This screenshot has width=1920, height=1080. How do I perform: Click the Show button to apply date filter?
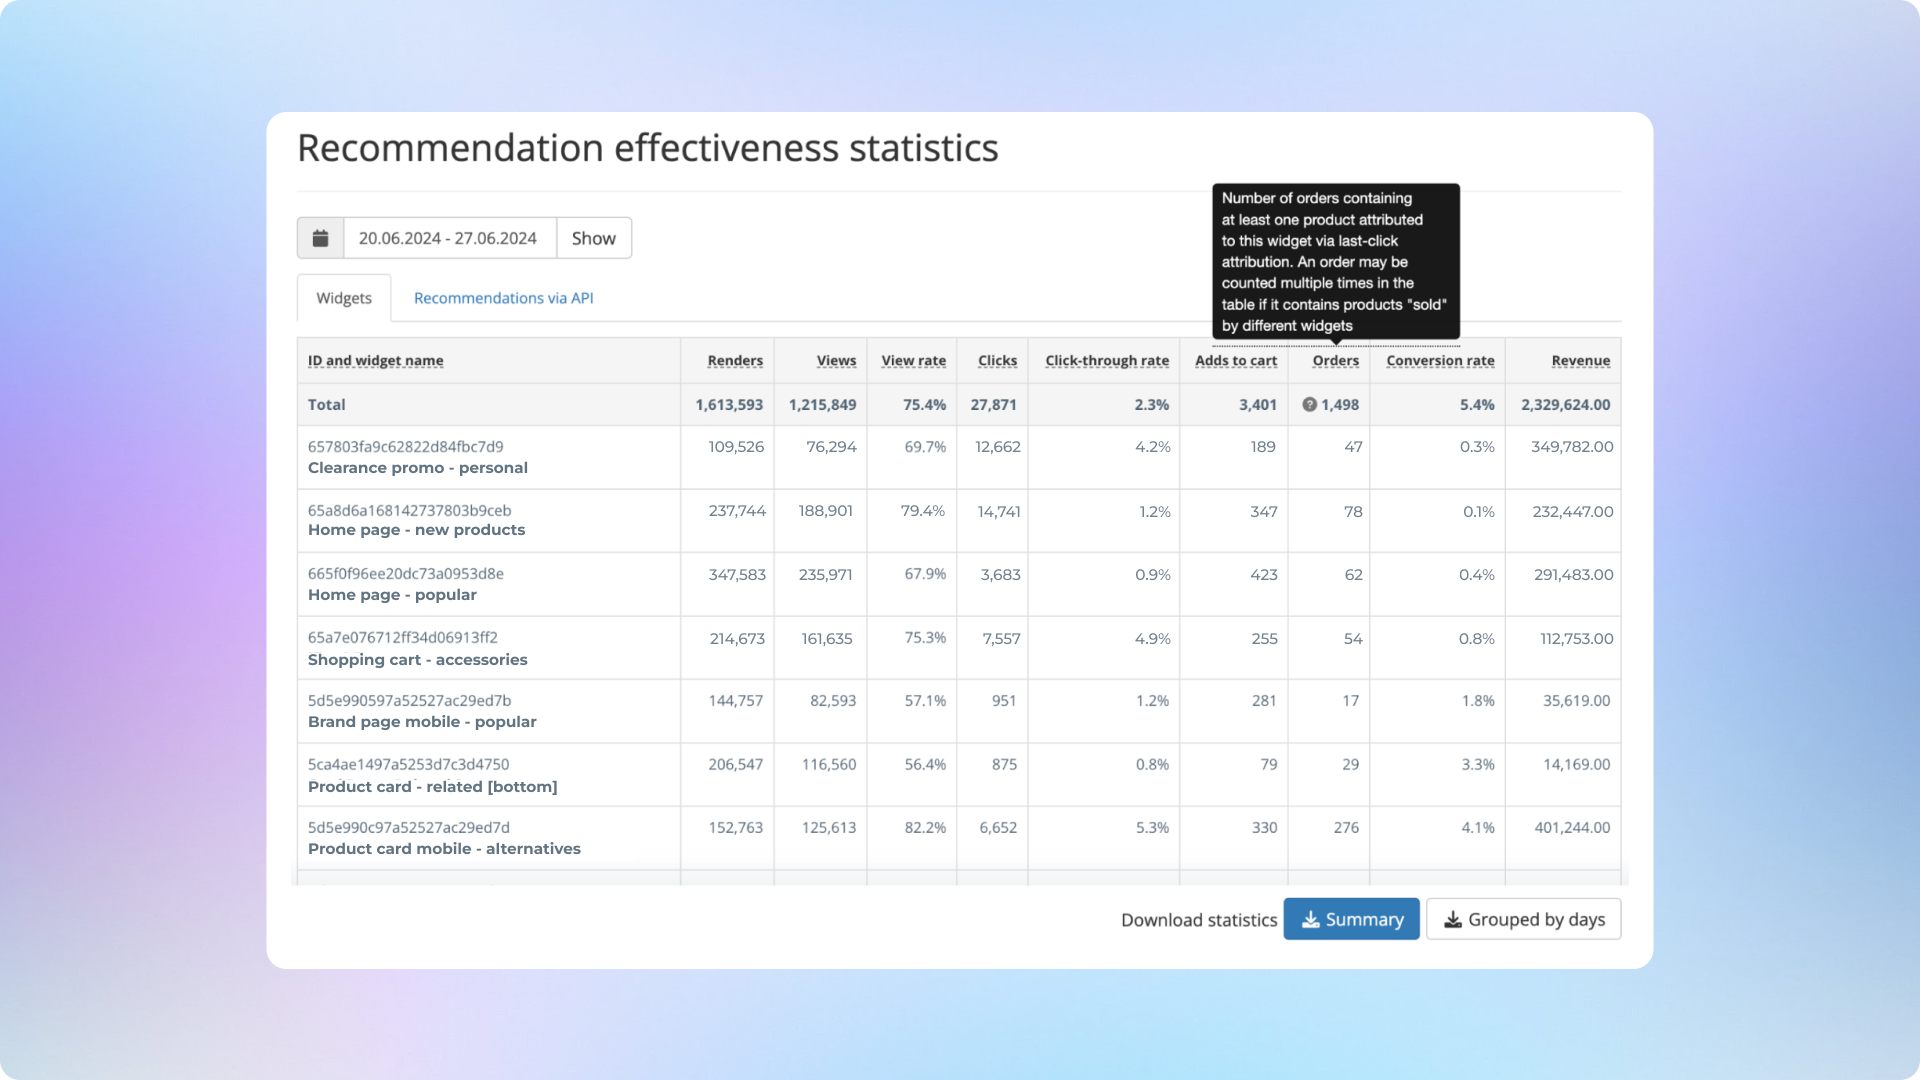pyautogui.click(x=593, y=237)
